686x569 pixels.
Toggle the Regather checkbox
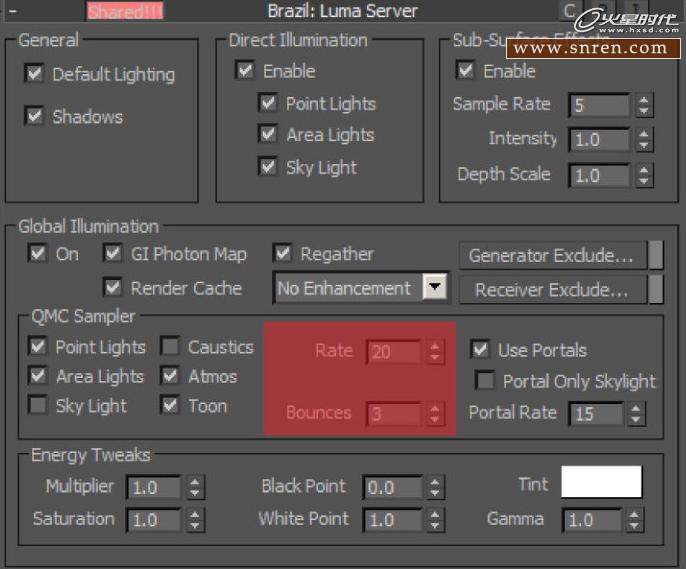[283, 253]
